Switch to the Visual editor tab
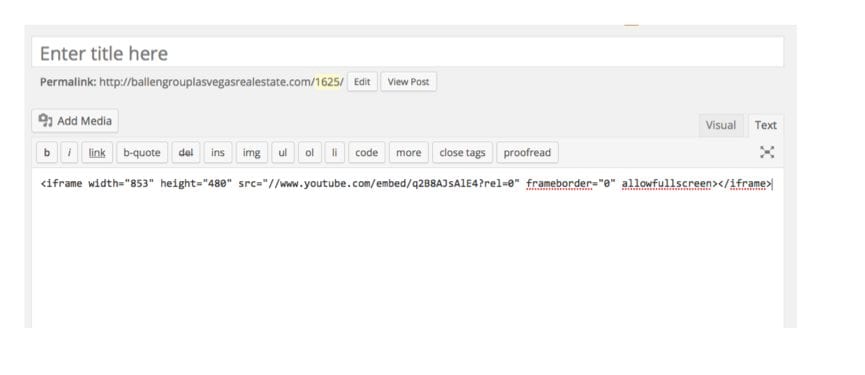 click(720, 125)
